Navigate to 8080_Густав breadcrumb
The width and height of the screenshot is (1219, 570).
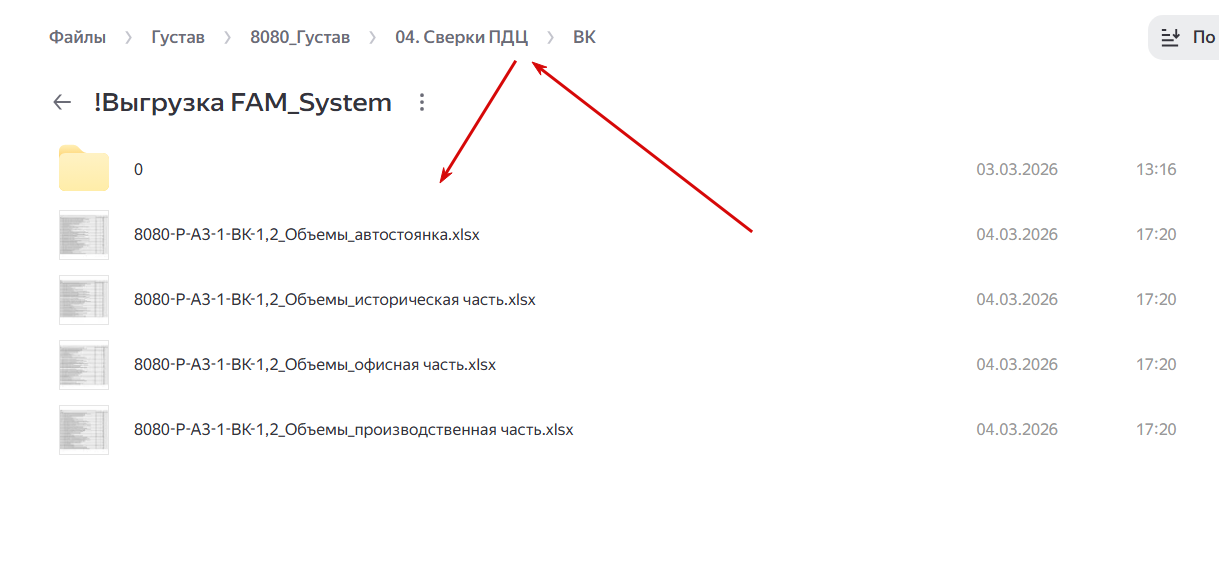[x=300, y=38]
